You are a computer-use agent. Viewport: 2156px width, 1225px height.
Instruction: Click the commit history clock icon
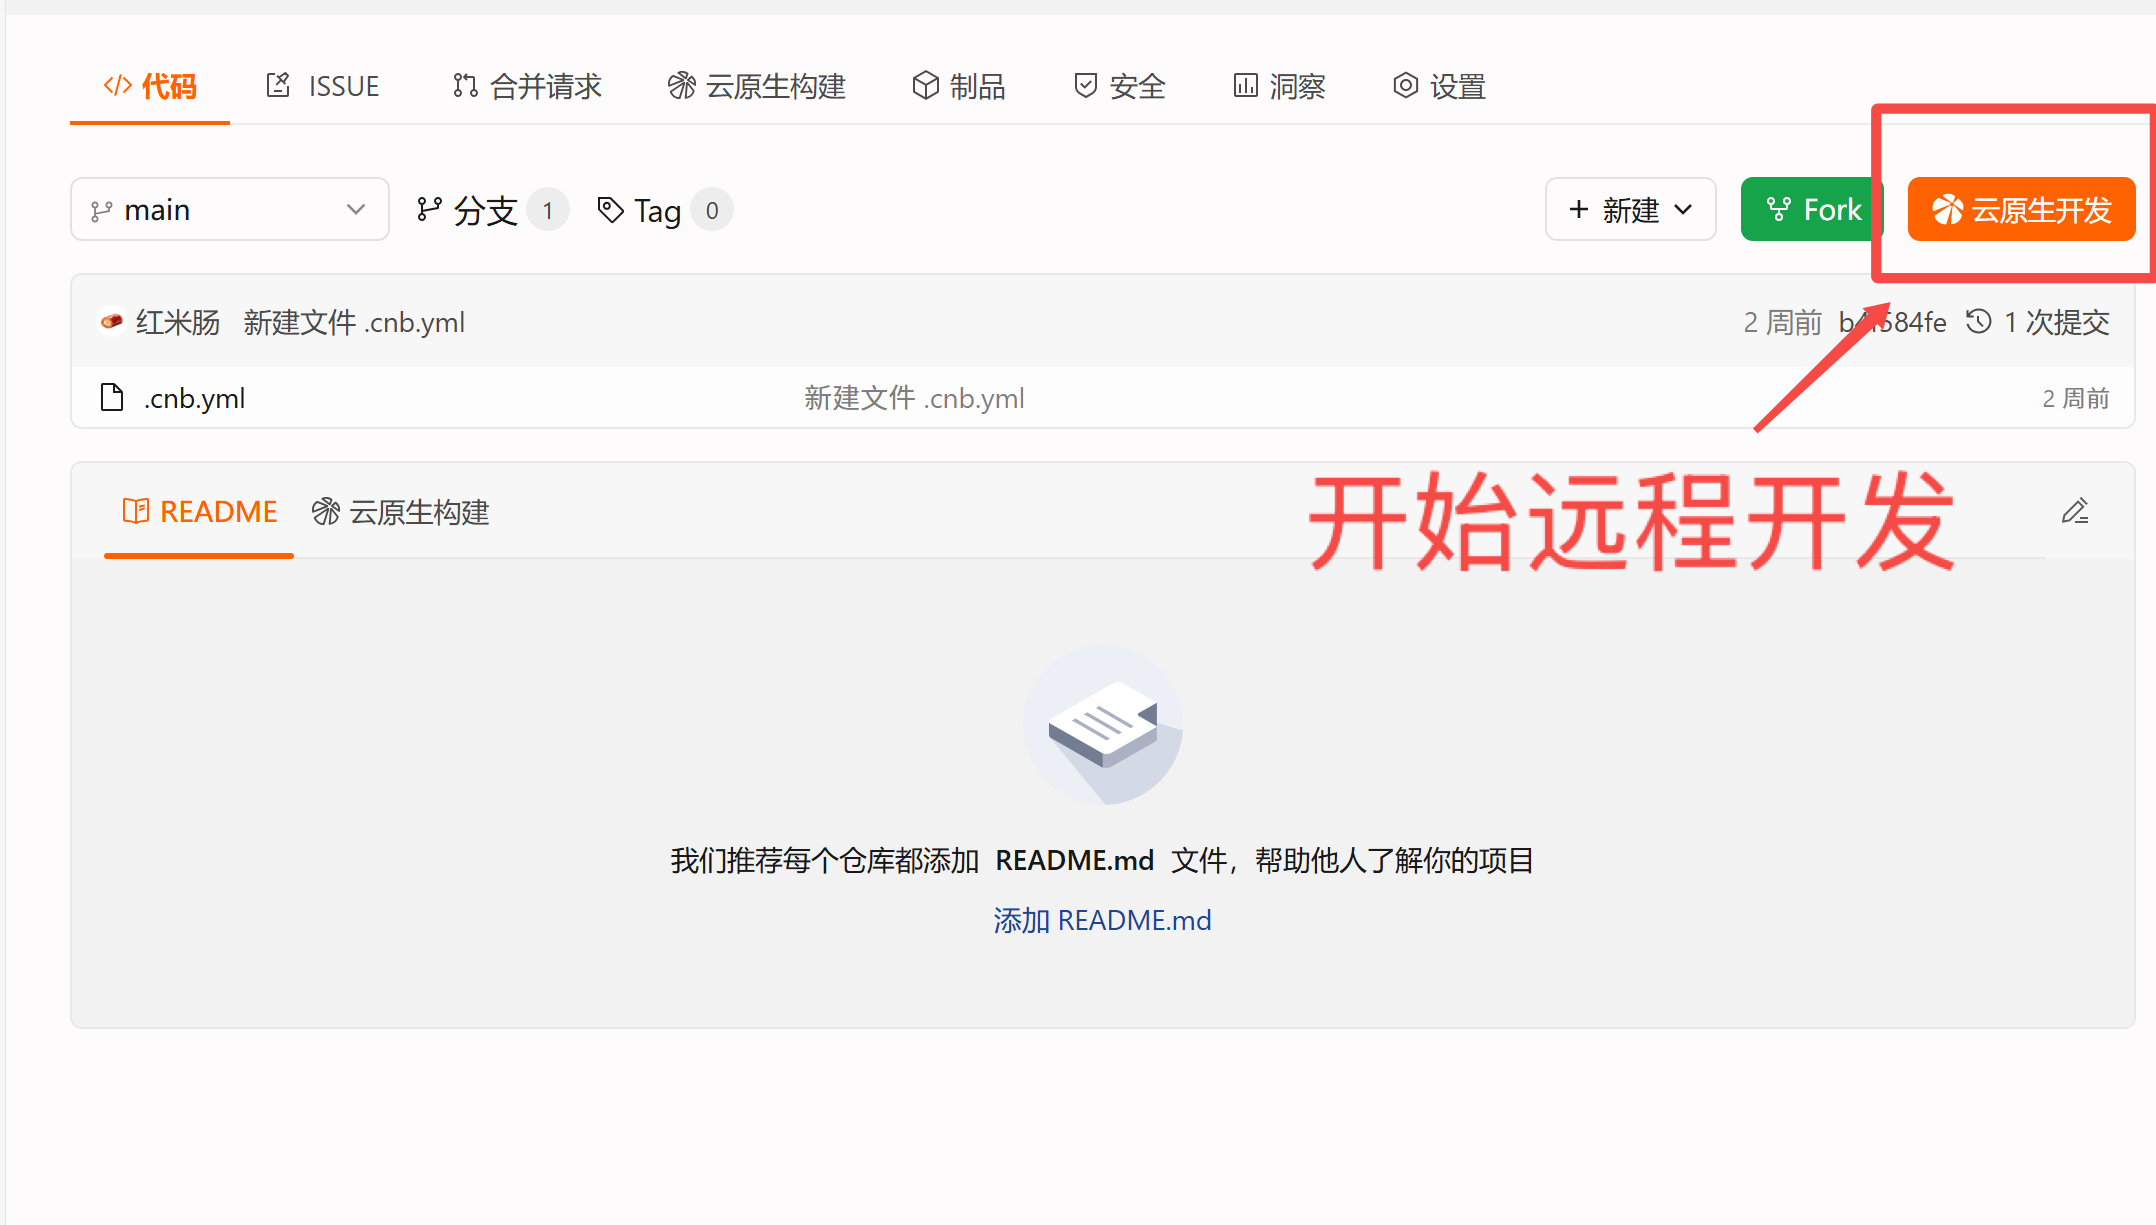click(x=1978, y=322)
